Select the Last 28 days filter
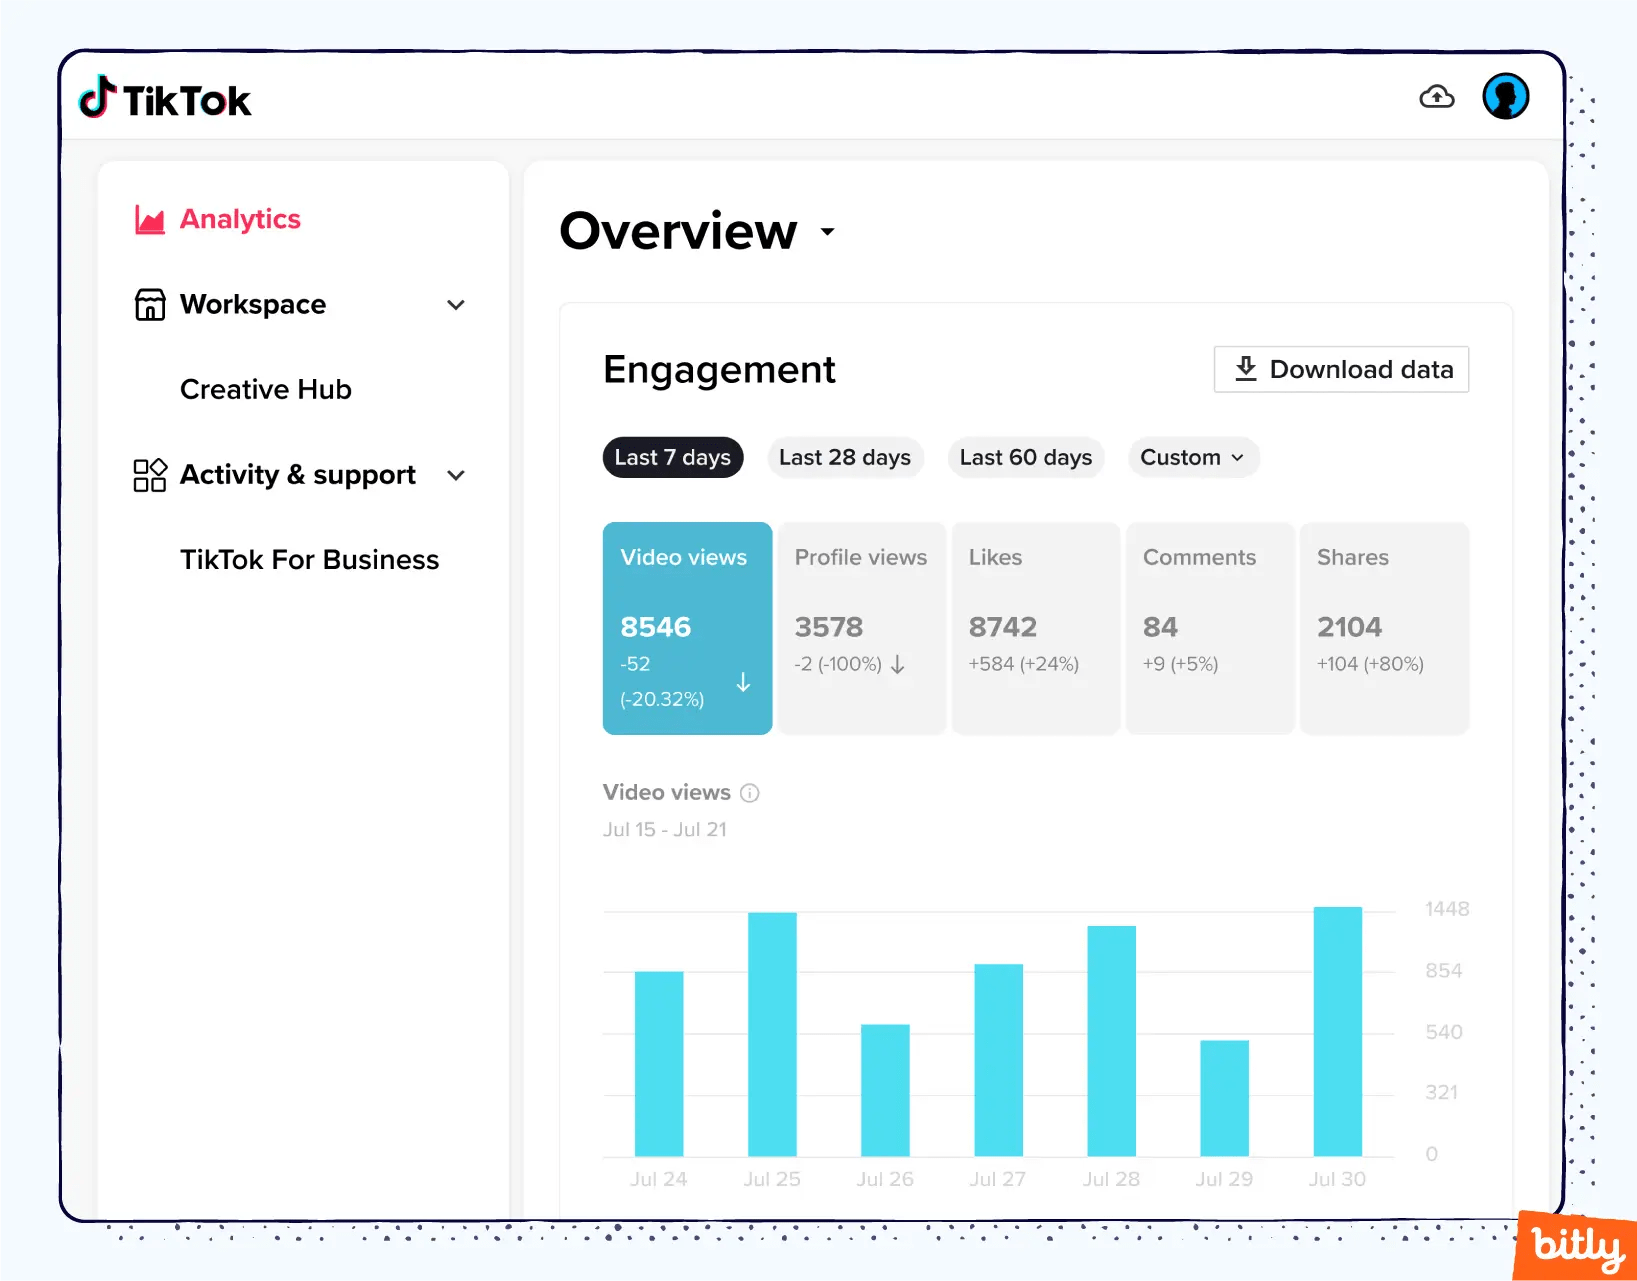This screenshot has height=1281, width=1637. click(845, 457)
